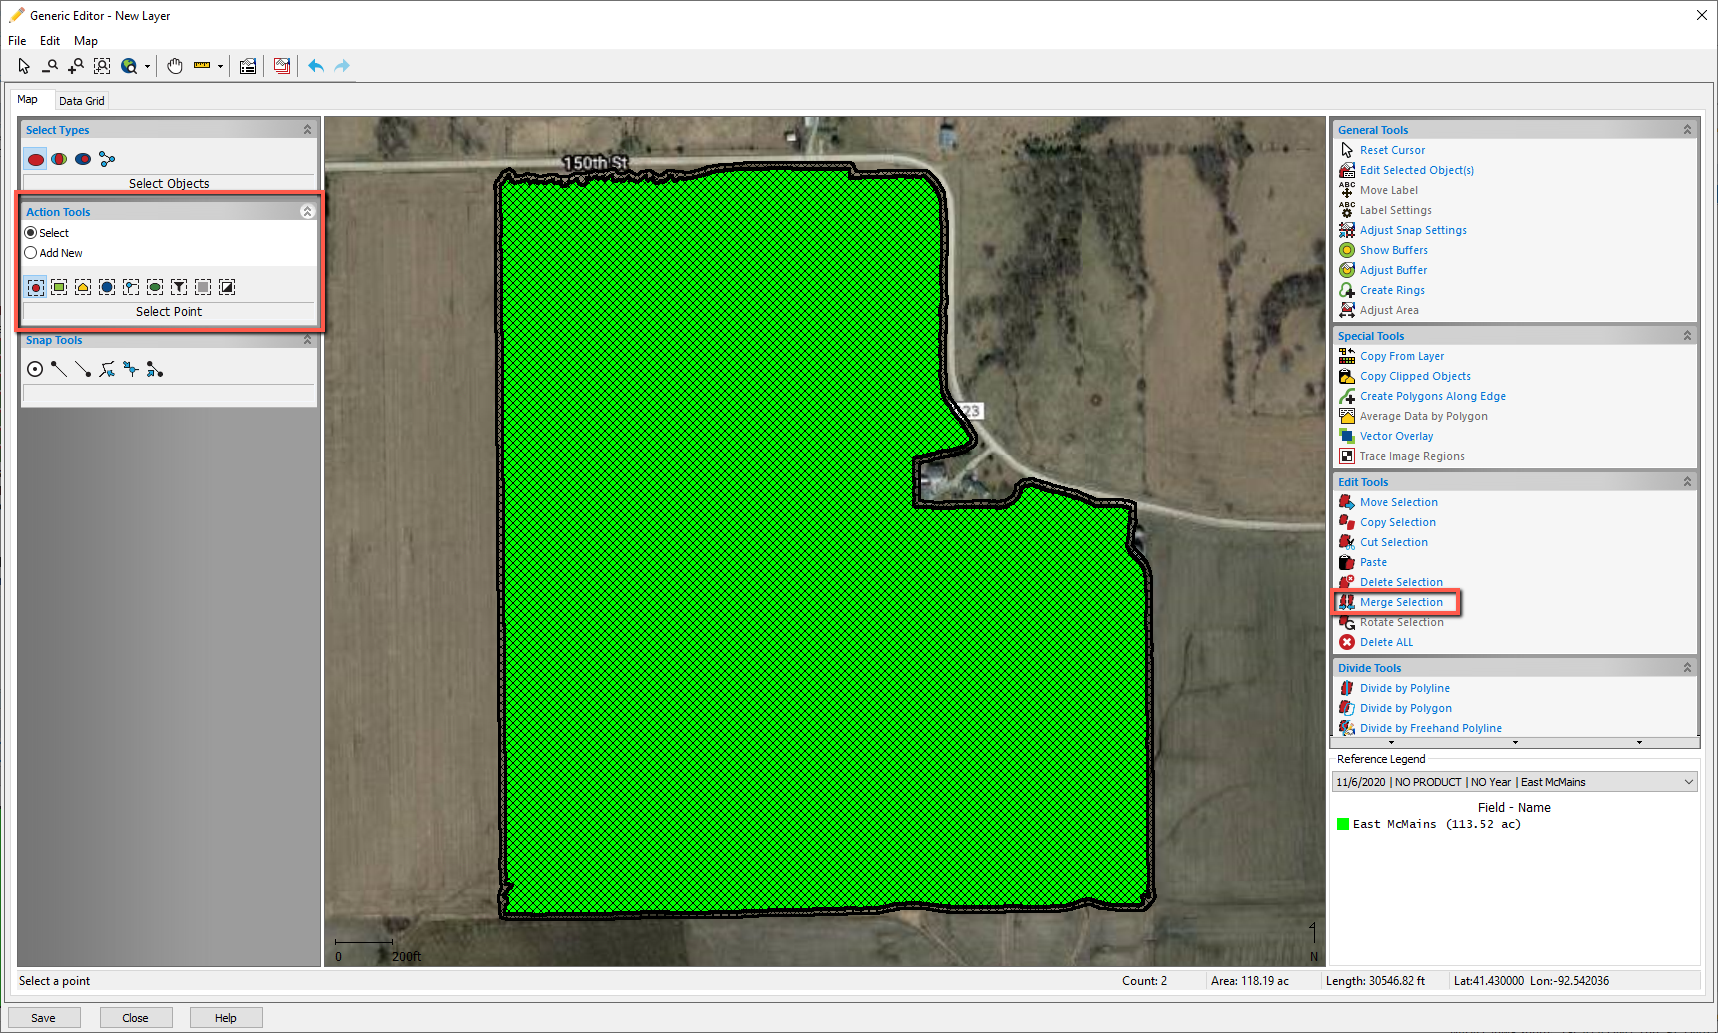
Task: Select the funnel filter selection tool
Action: tap(179, 287)
